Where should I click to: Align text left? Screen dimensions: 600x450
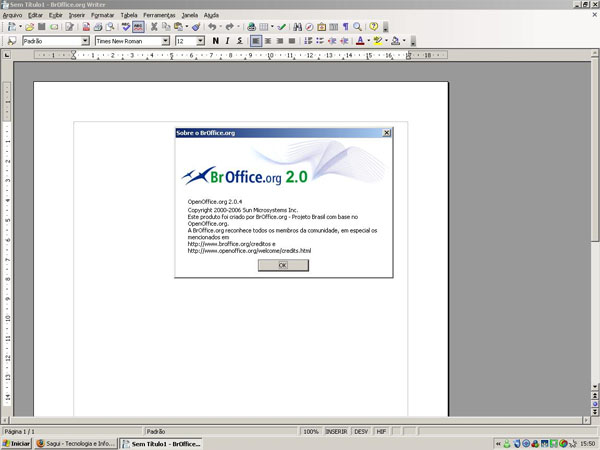[256, 41]
